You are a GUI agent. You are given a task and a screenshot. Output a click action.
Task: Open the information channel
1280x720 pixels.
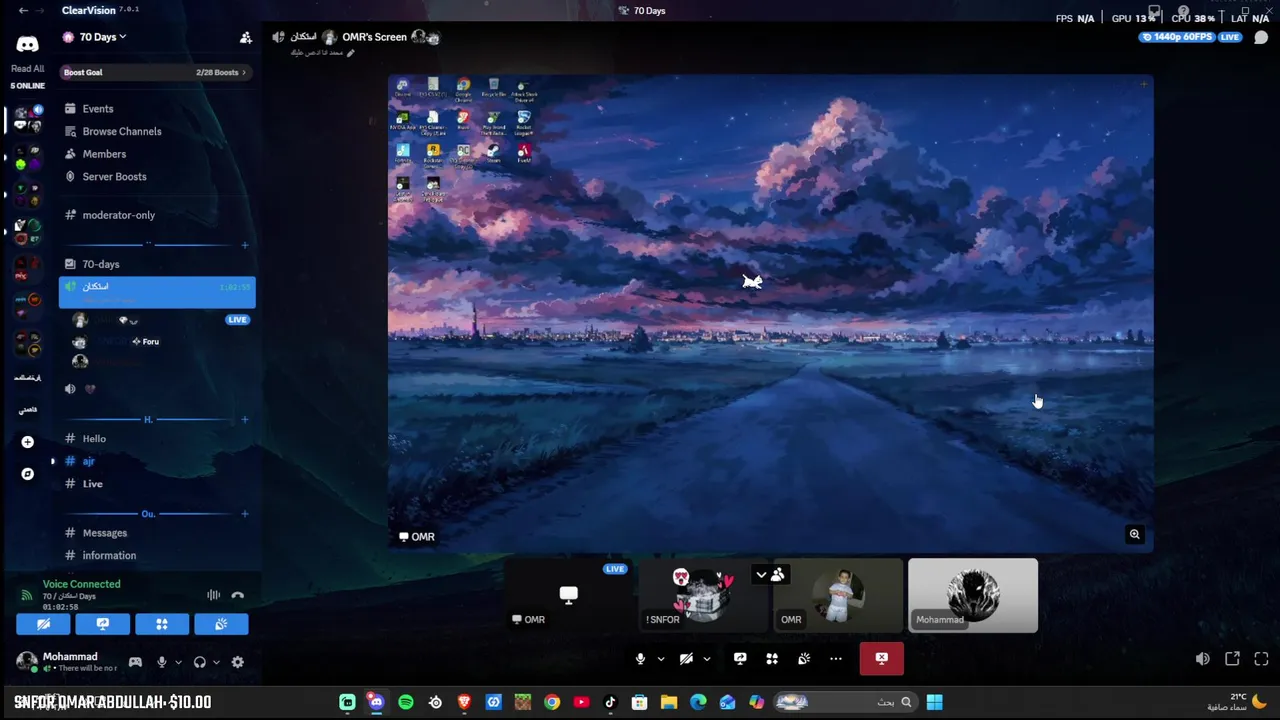[109, 556]
